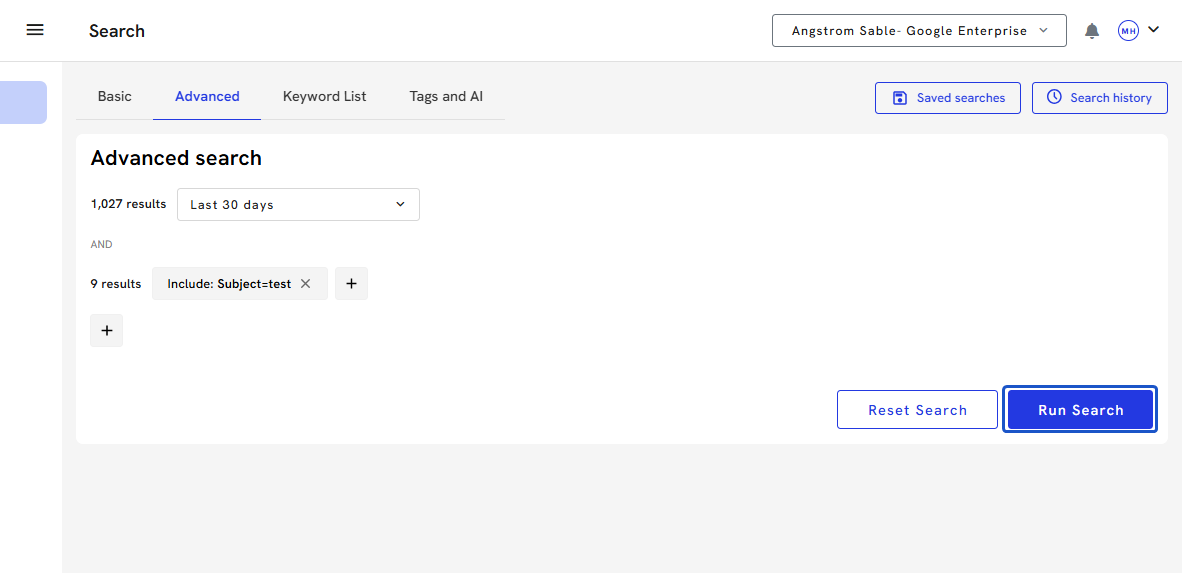Click plus button below the 9 results row

click(x=107, y=330)
